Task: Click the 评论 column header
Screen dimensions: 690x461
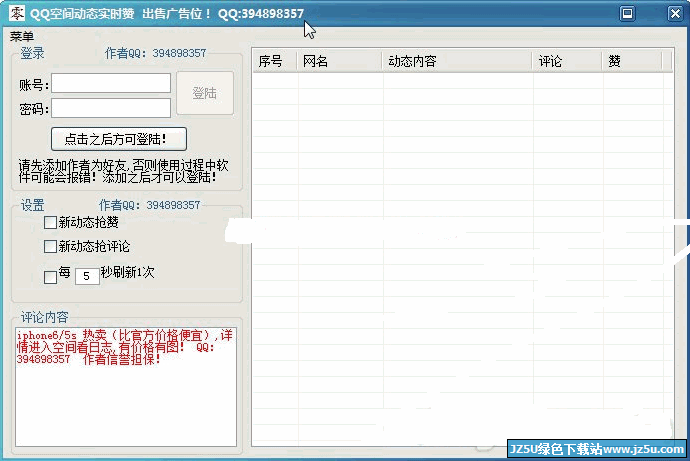Action: (x=567, y=61)
